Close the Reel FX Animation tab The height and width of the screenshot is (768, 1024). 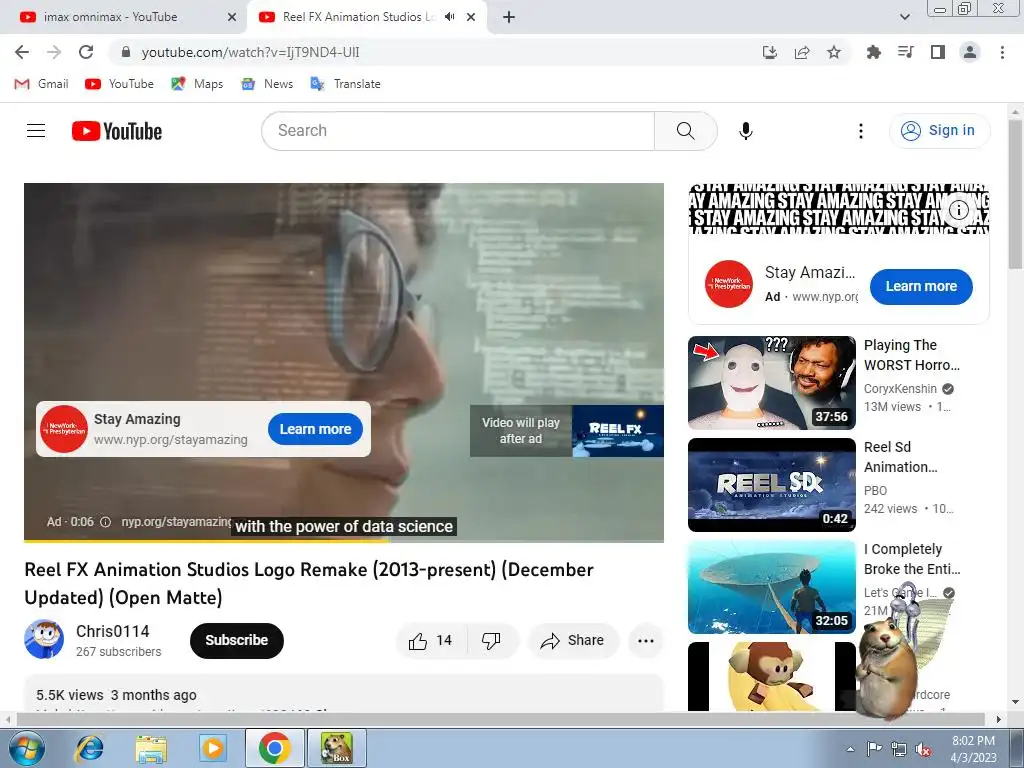[x=471, y=17]
